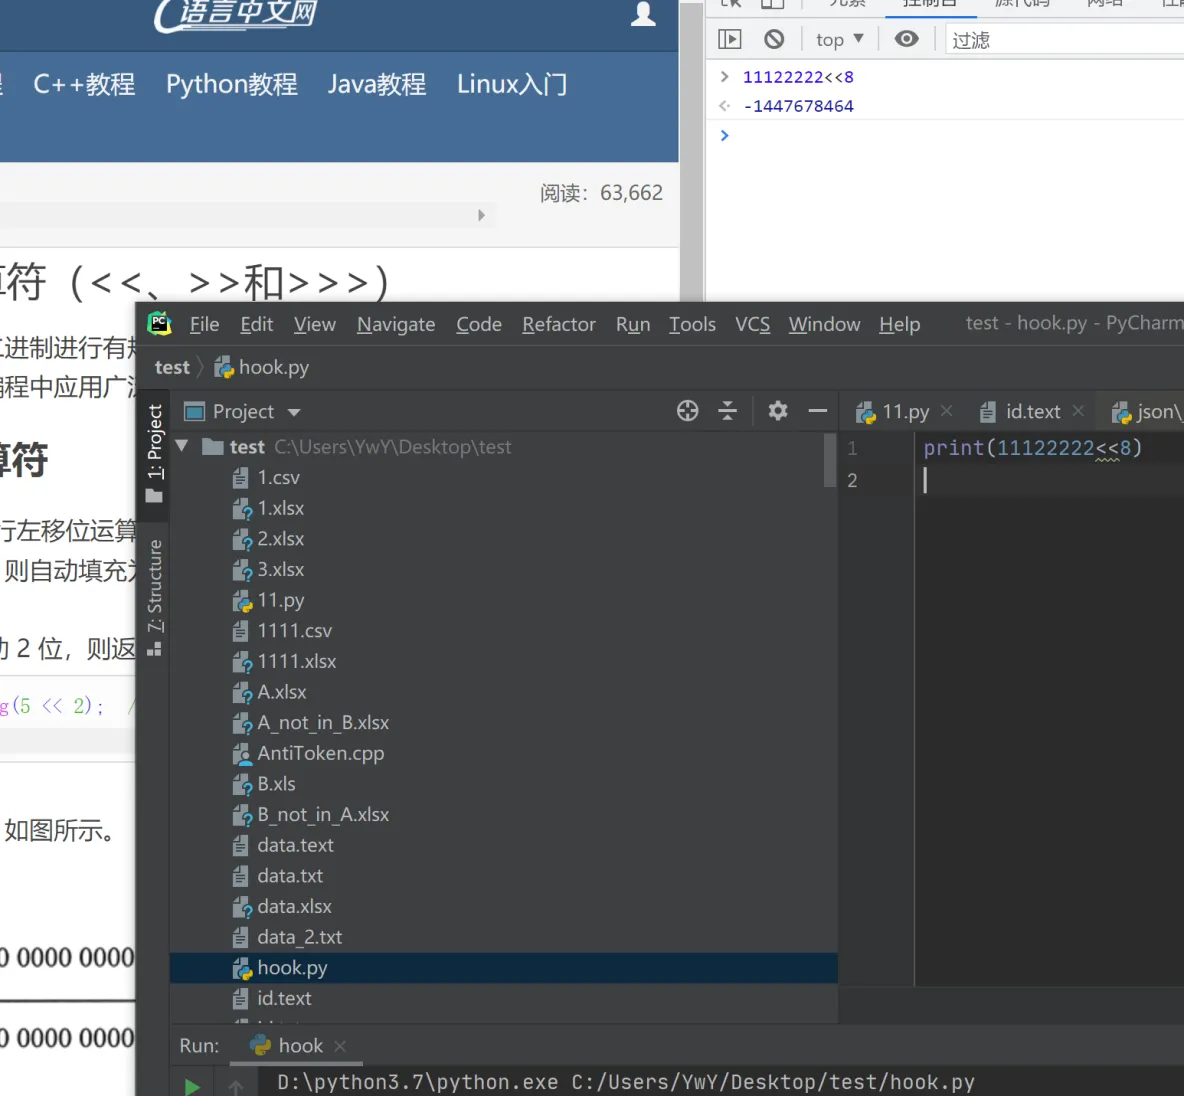Open PyCharm Code menu

[x=479, y=324]
